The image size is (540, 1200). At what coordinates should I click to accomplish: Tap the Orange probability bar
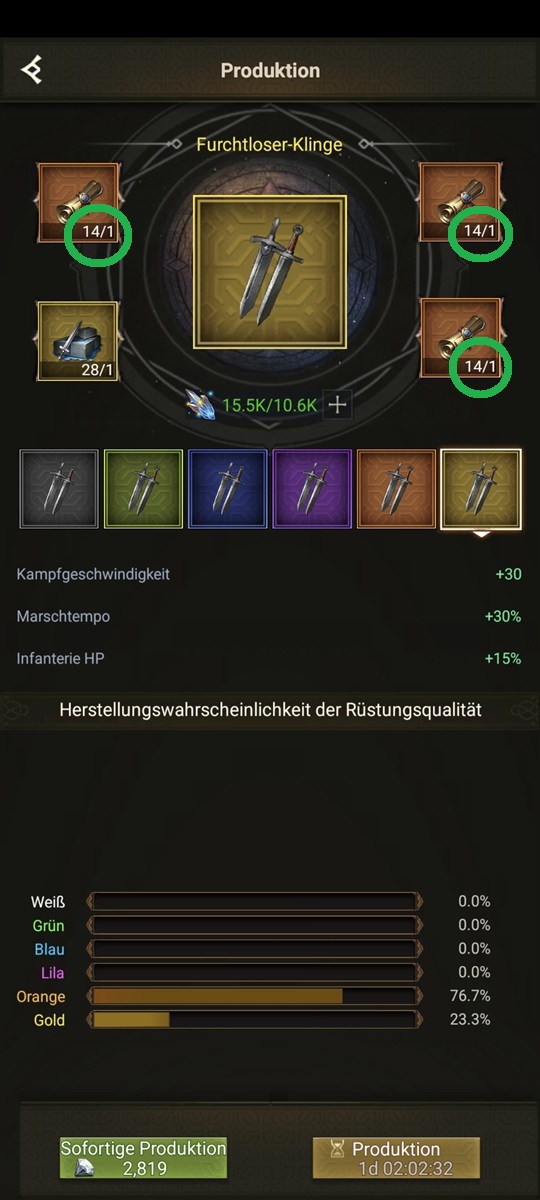tap(254, 996)
